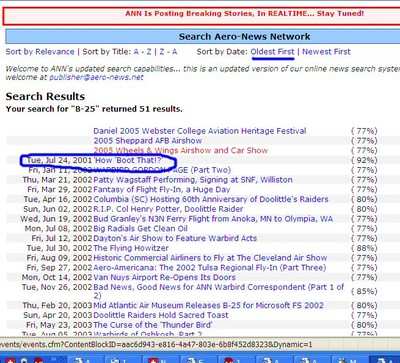Open 2005 Sheppard AFB Airshow result

click(x=148, y=141)
